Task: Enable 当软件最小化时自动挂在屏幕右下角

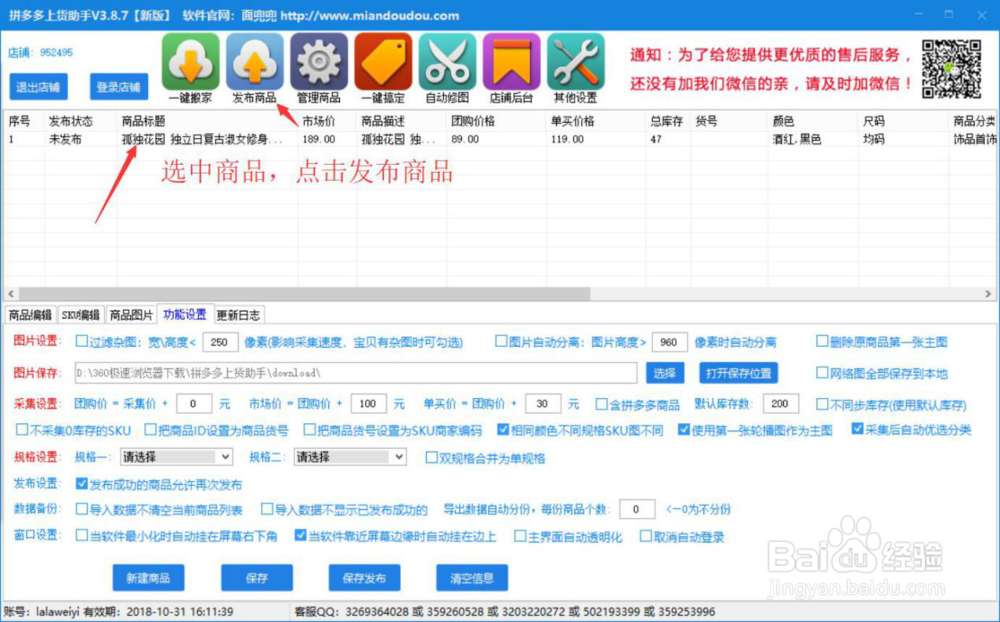Action: (x=82, y=535)
